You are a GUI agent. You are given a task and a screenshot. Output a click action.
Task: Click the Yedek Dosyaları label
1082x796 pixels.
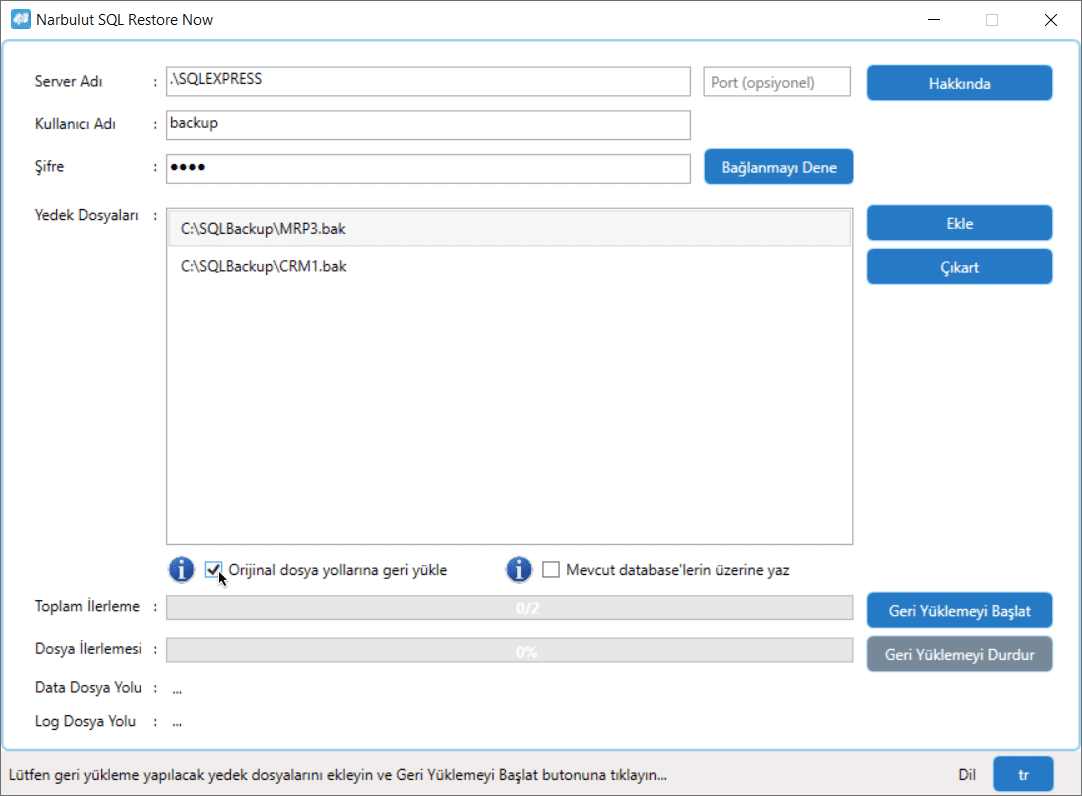[86, 215]
